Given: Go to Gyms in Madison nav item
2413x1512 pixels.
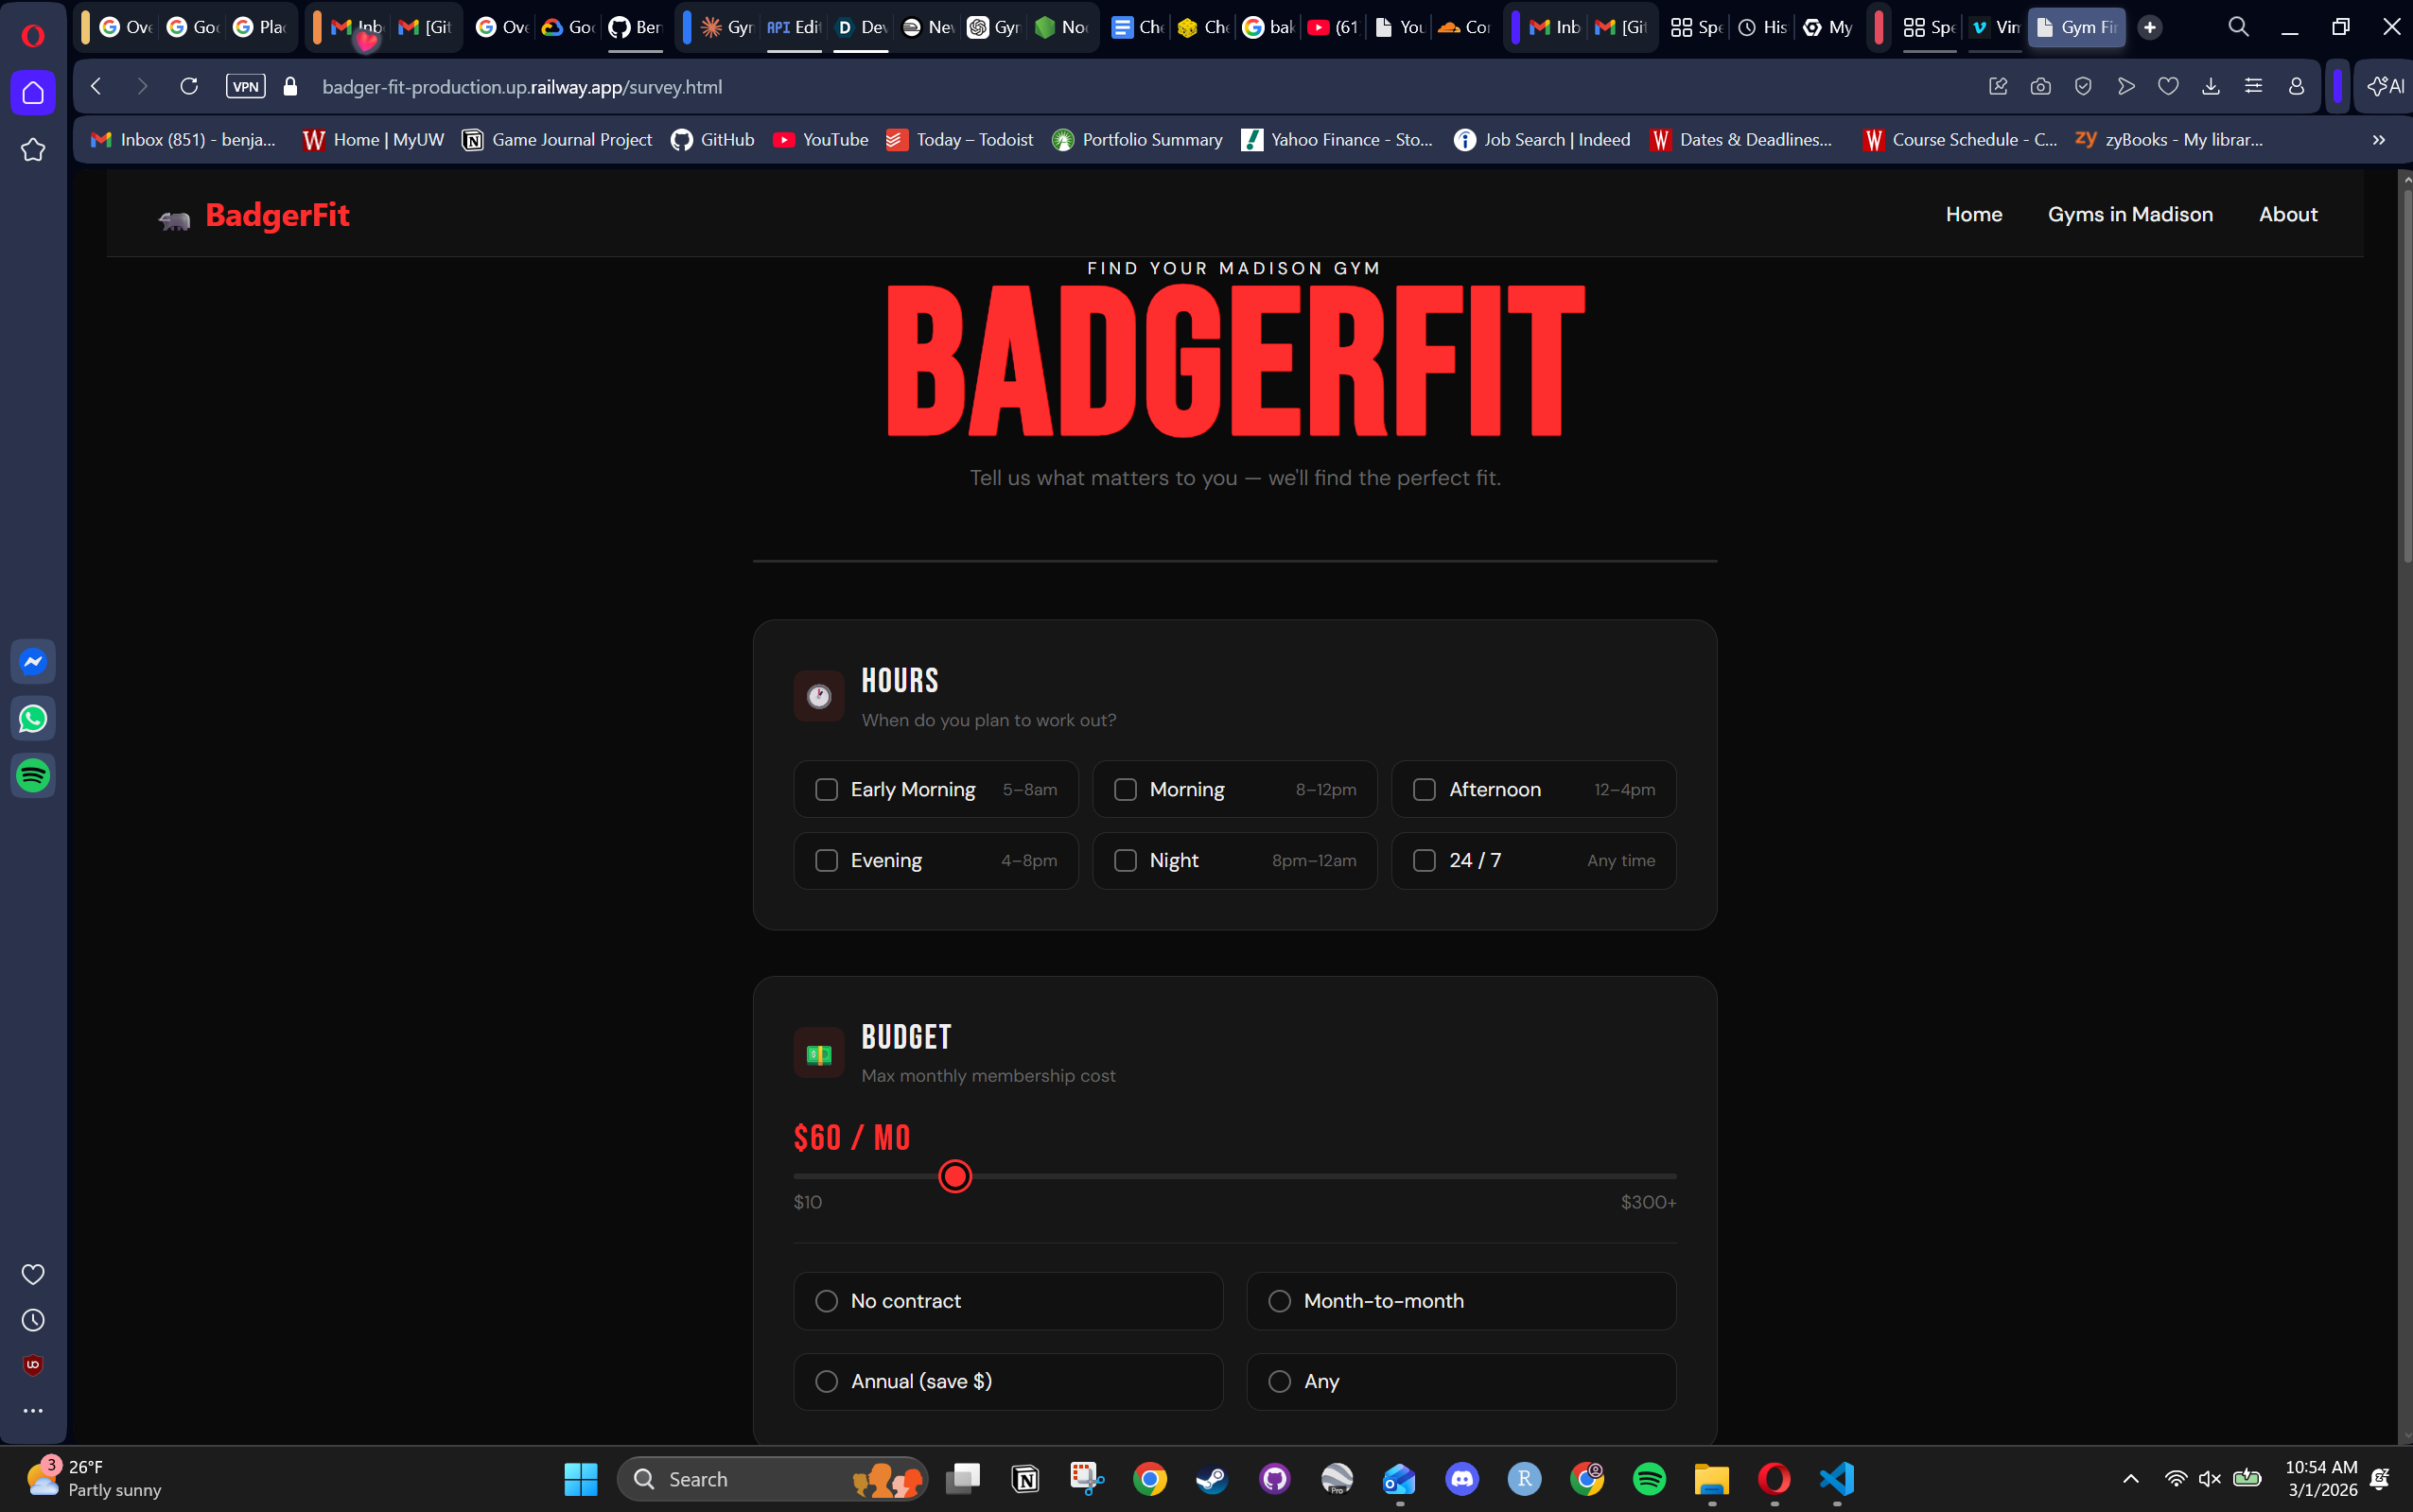Looking at the screenshot, I should [x=2130, y=214].
